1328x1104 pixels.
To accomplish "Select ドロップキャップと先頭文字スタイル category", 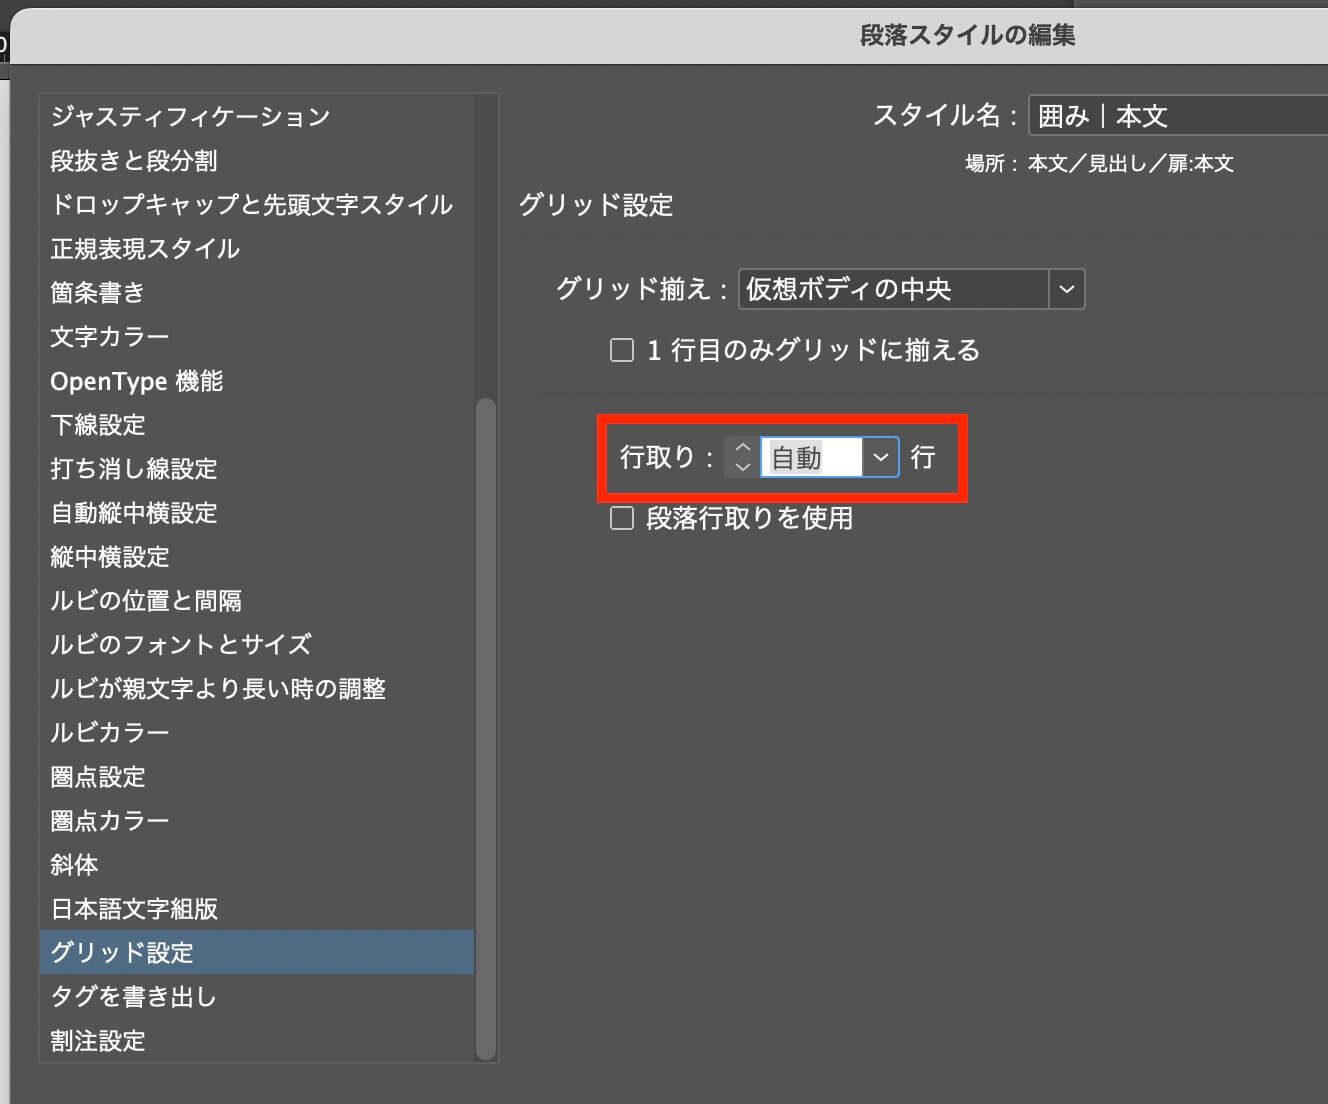I will coord(252,205).
